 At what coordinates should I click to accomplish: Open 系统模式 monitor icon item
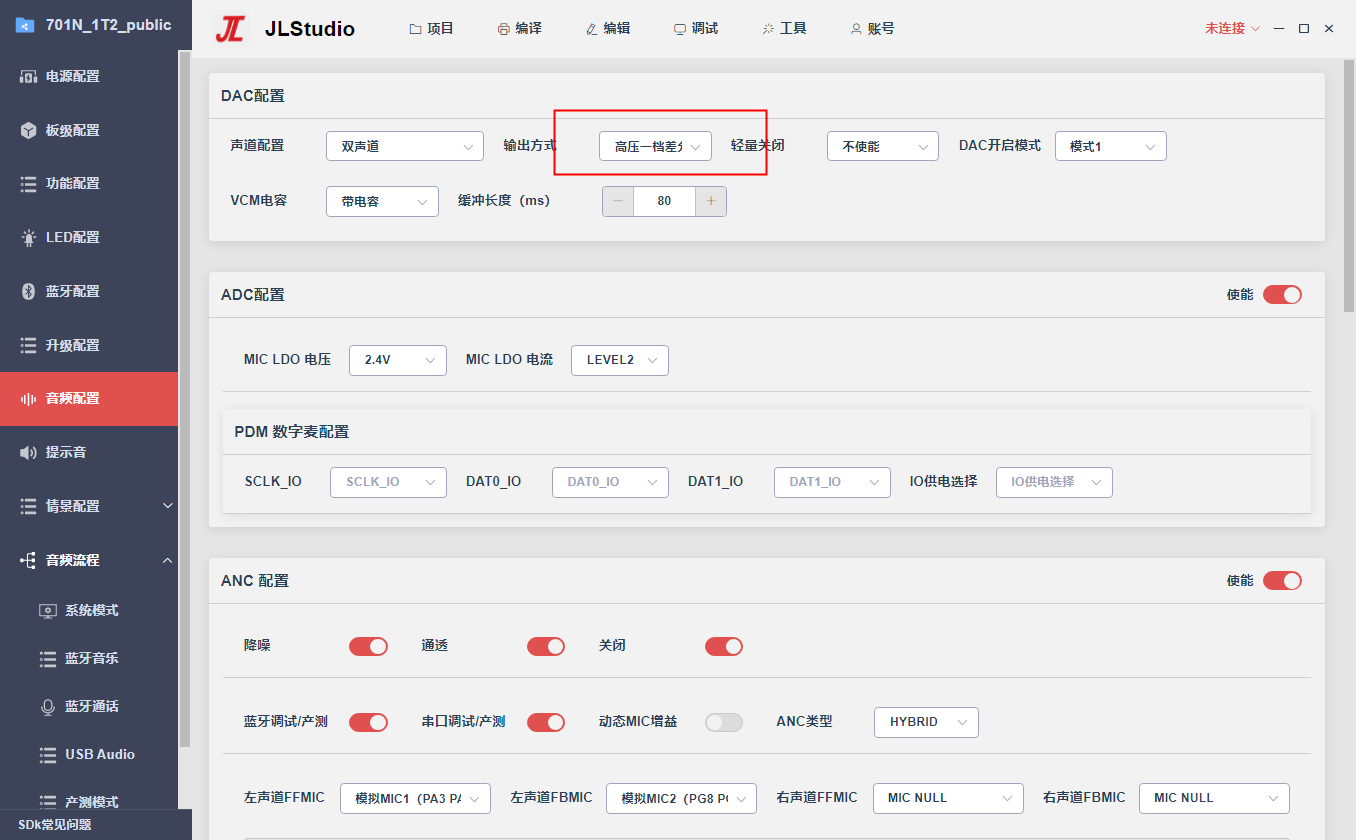89,610
